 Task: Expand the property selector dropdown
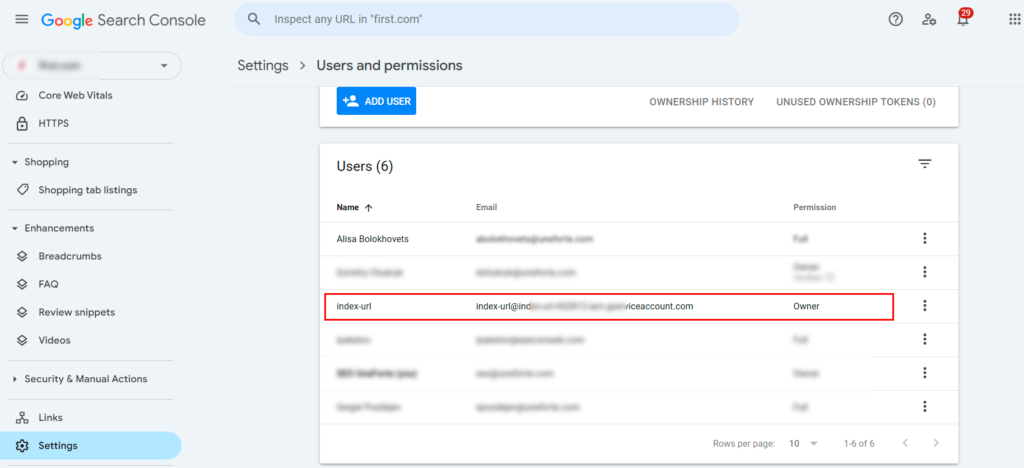(164, 66)
